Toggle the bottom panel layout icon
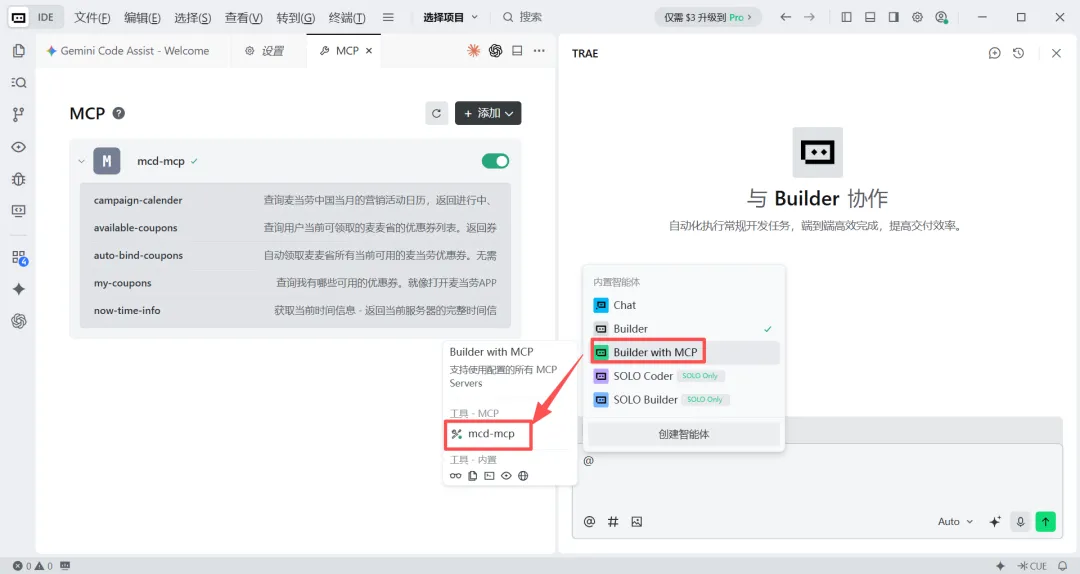Screen dimensions: 1080x574 870,17
